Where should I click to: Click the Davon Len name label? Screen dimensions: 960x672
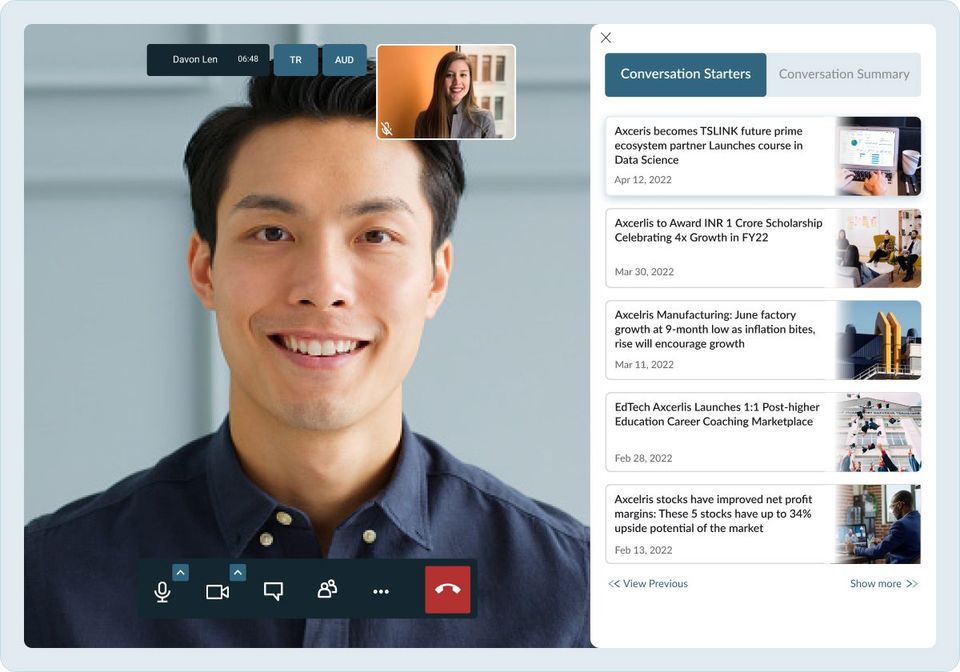[195, 59]
